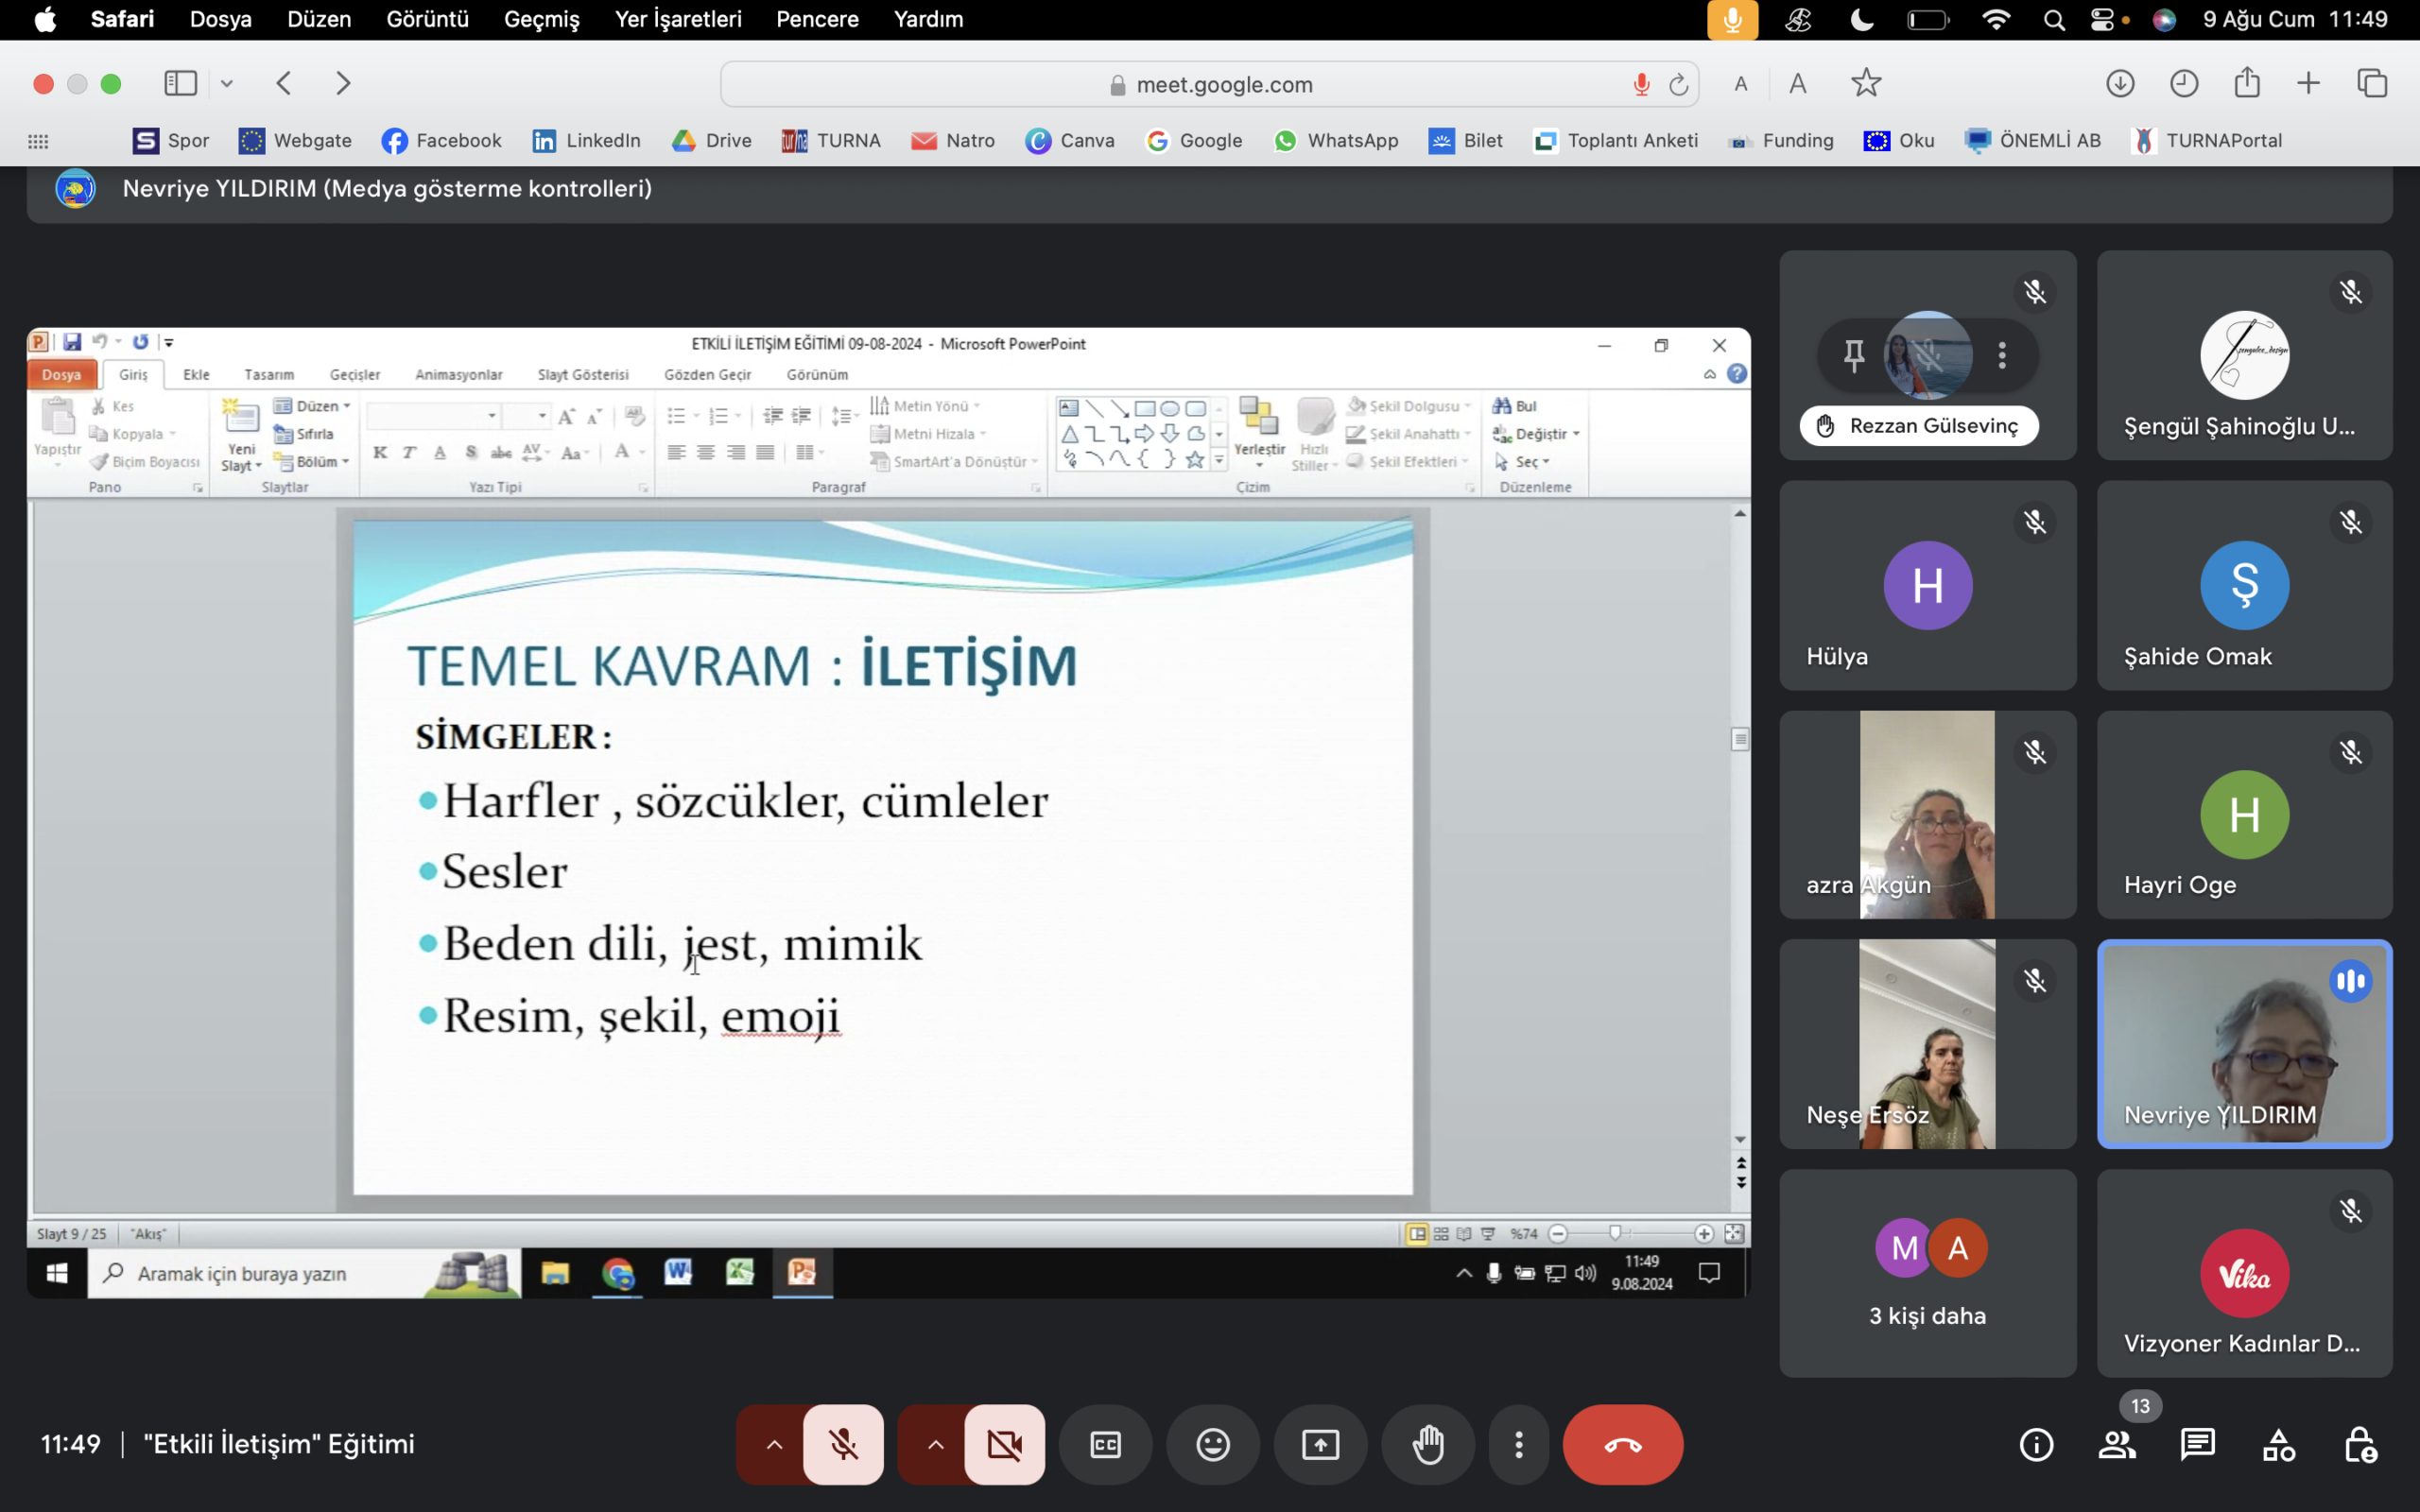Open the WhatsApp bookmark link
Screen dimensions: 2420x1512
[x=1336, y=140]
